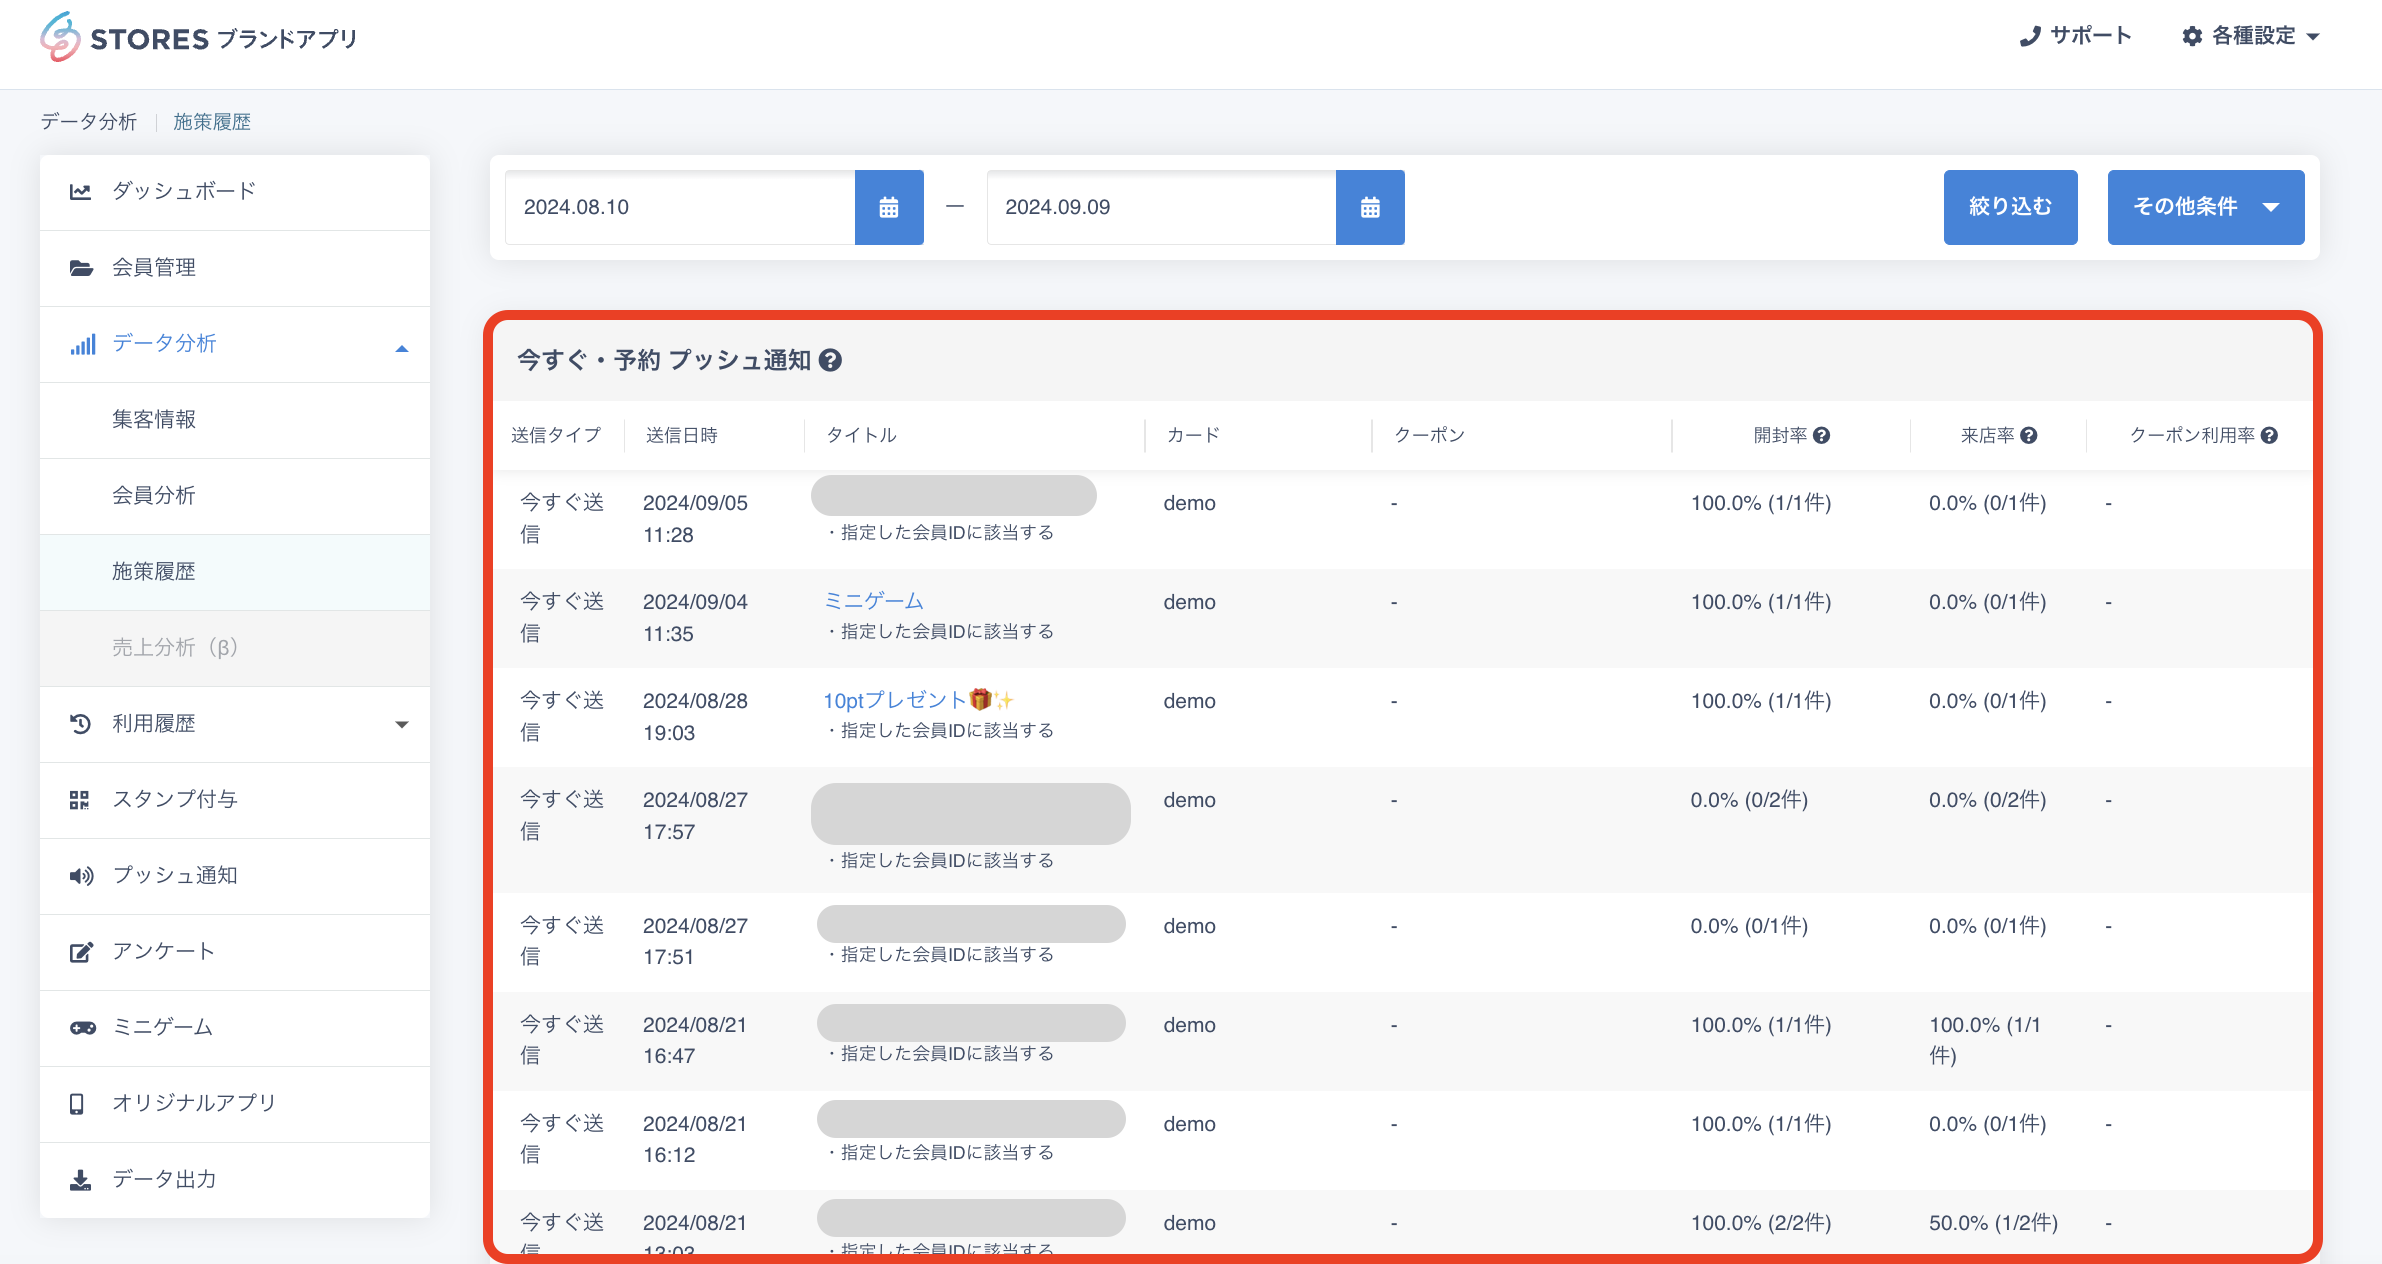Click the mini game controller icon

[82, 1028]
